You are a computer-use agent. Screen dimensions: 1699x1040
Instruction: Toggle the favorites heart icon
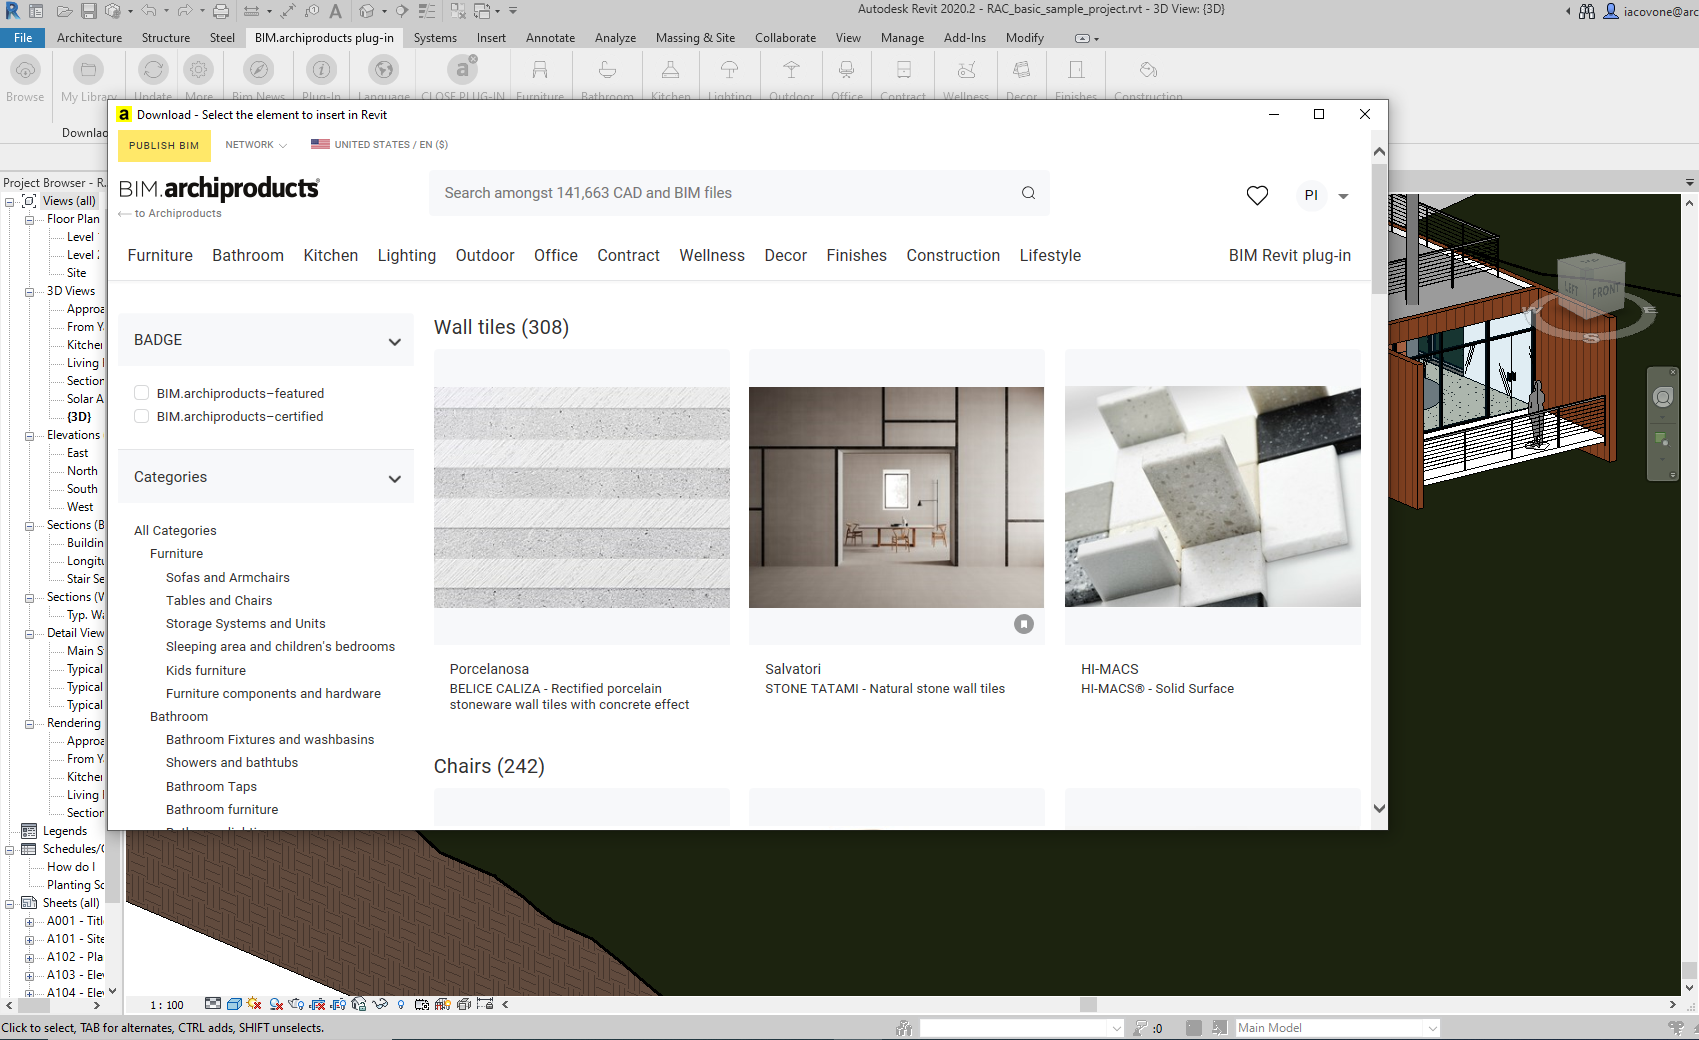point(1257,195)
